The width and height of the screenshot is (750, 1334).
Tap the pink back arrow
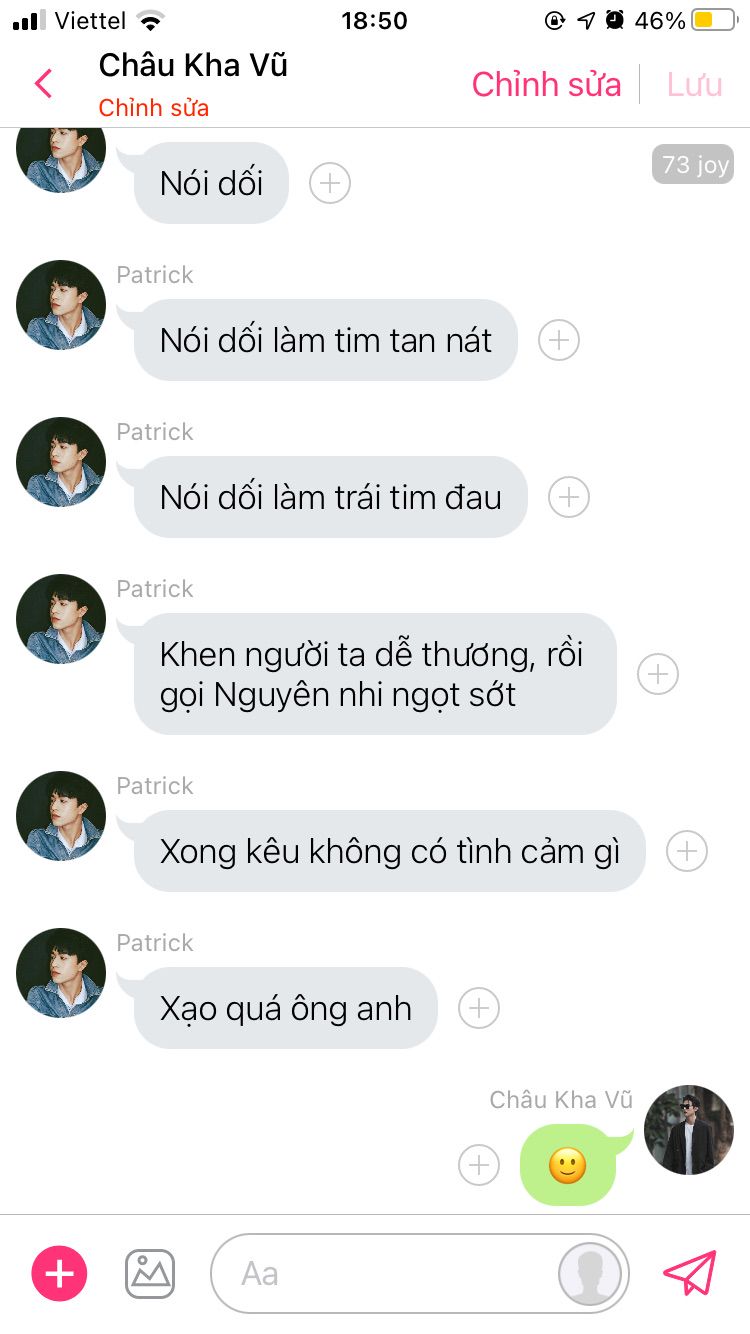pos(43,84)
